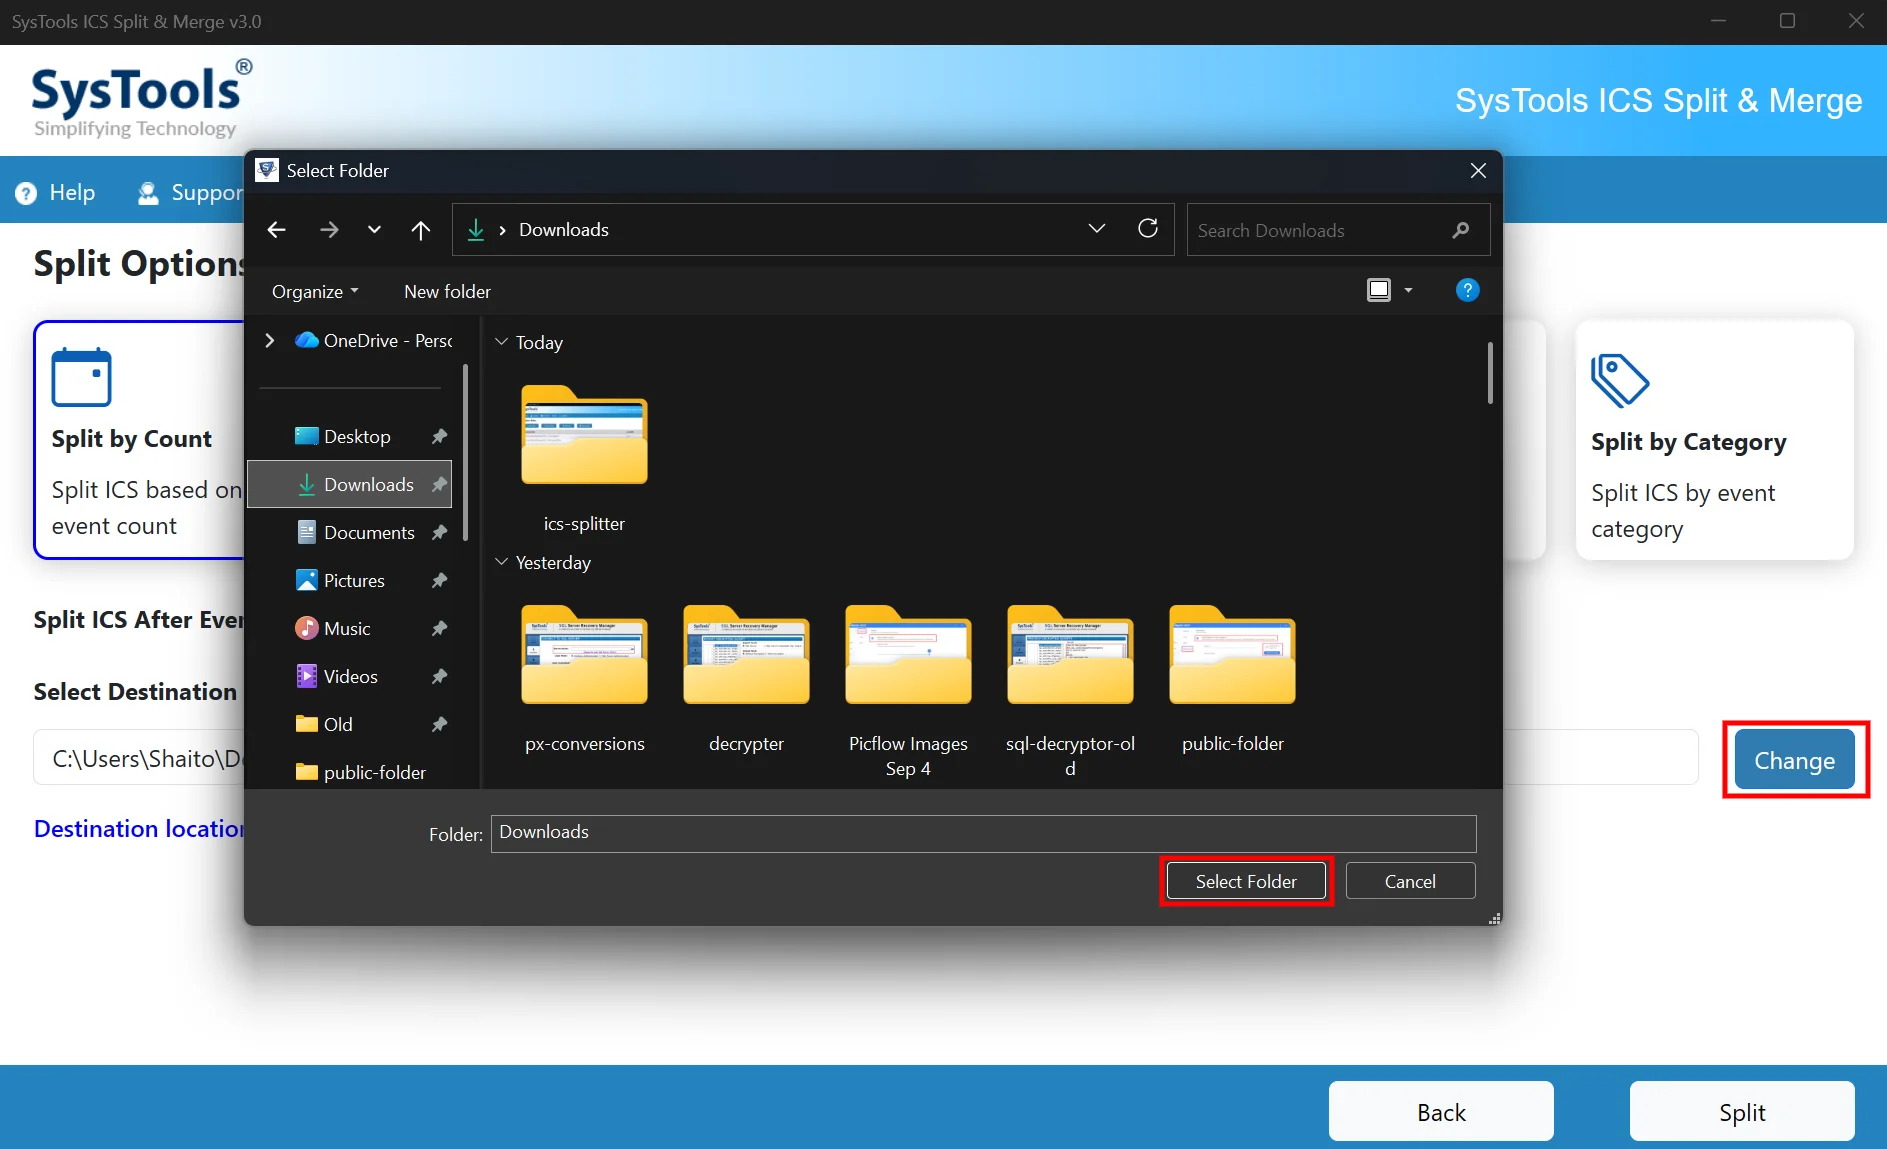
Task: Open Help in SysTools toolbar
Action: click(x=56, y=192)
